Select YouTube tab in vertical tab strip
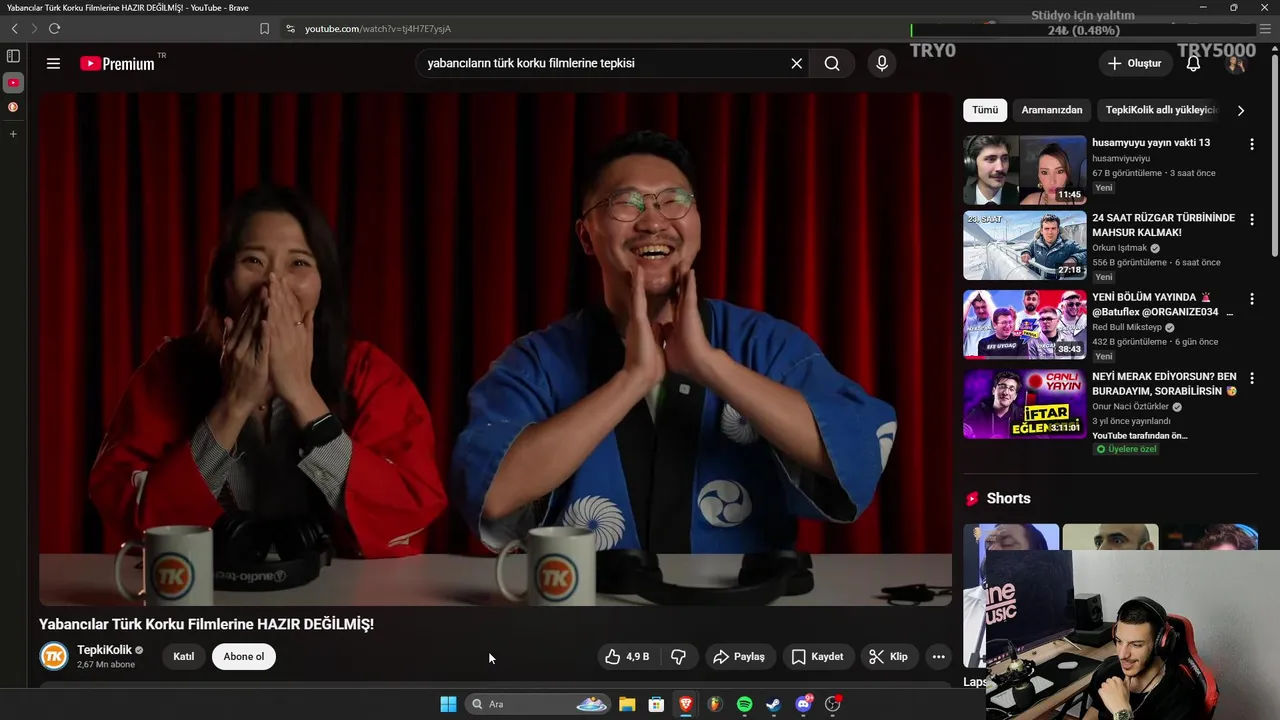1280x720 pixels. pos(13,82)
